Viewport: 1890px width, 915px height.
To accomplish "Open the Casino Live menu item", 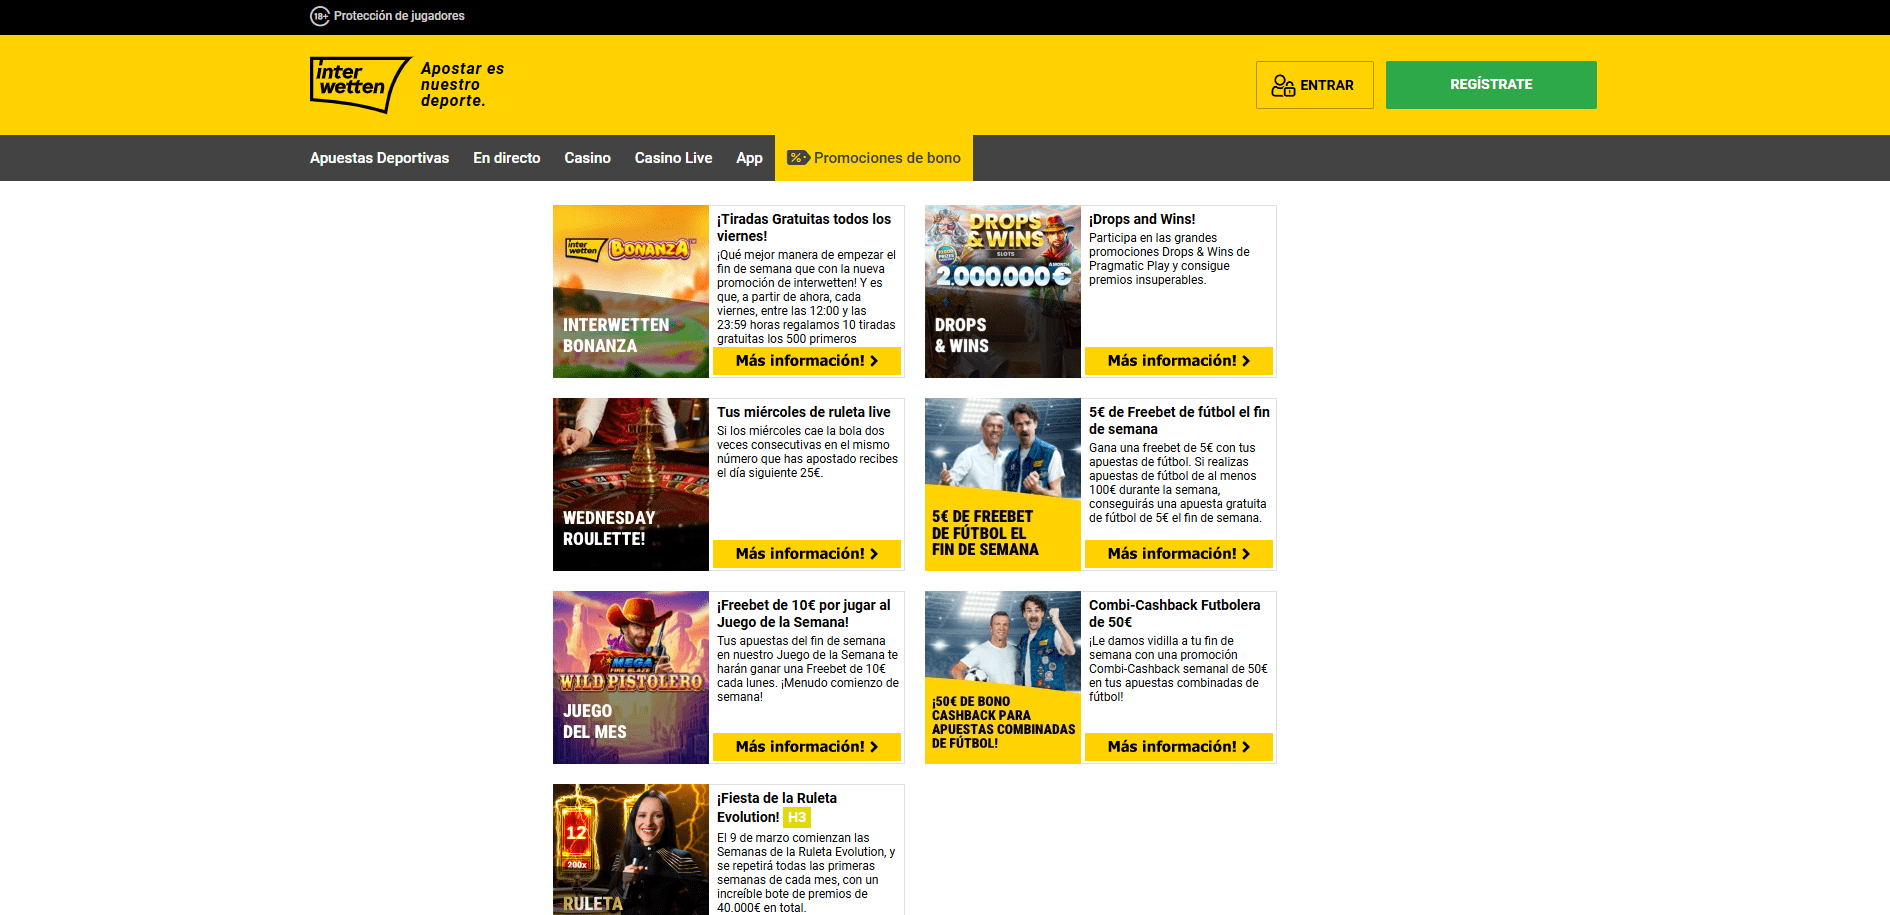I will point(673,158).
